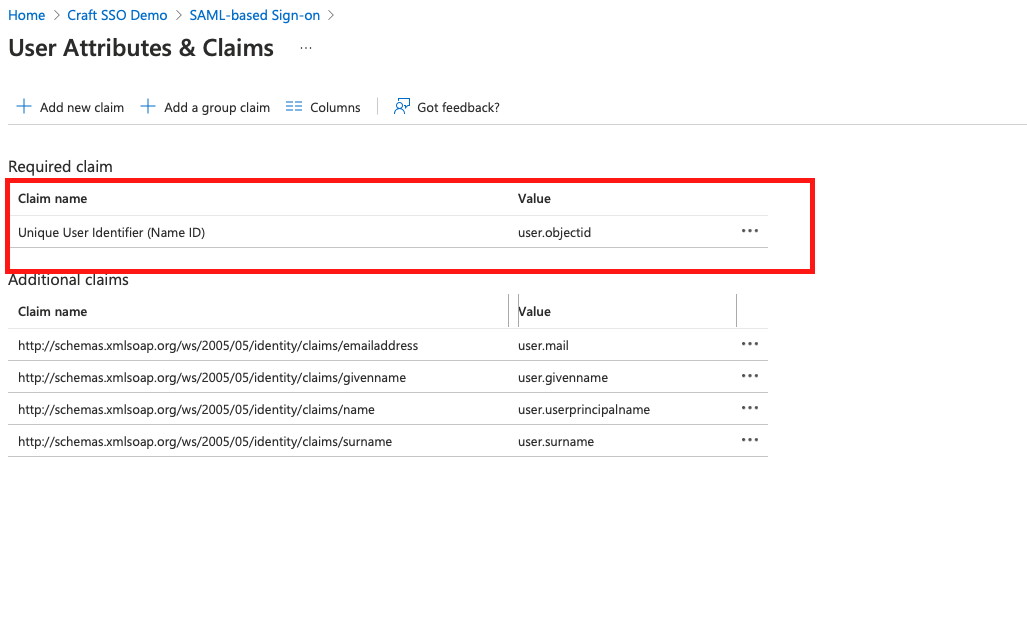This screenshot has width=1027, height=635.
Task: Open options for Unique User Identifier claim
Action: 749,230
